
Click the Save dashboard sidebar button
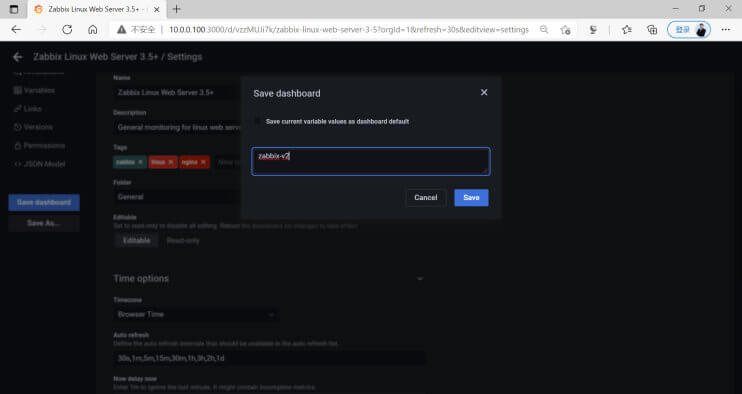44,202
